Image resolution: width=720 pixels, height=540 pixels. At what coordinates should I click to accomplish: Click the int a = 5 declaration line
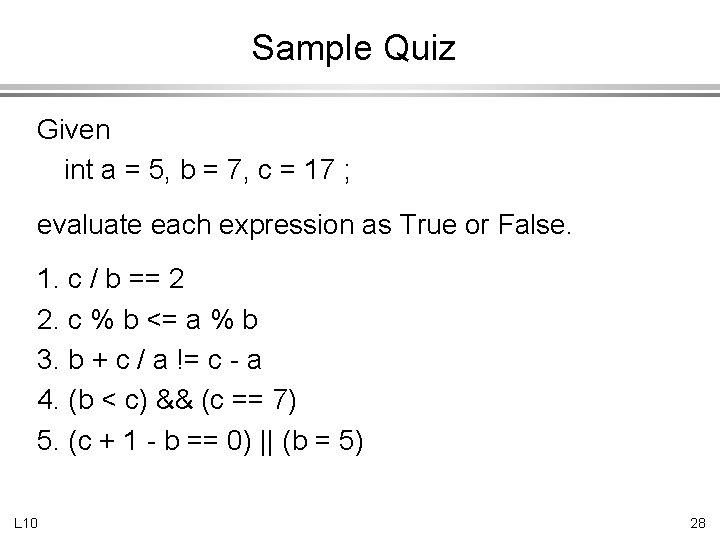(x=207, y=170)
